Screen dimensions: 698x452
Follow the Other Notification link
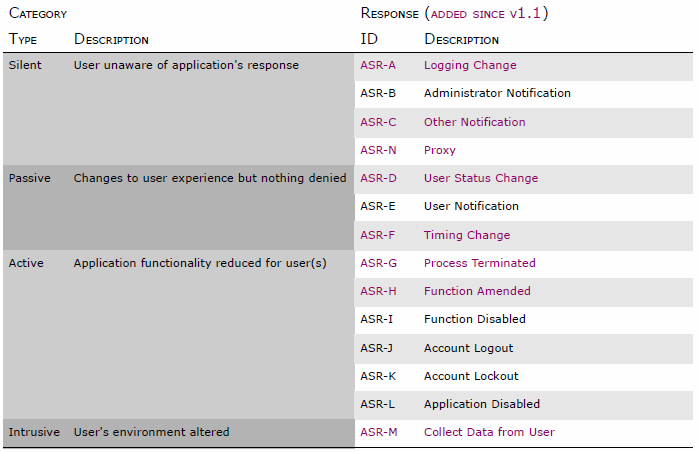[474, 122]
